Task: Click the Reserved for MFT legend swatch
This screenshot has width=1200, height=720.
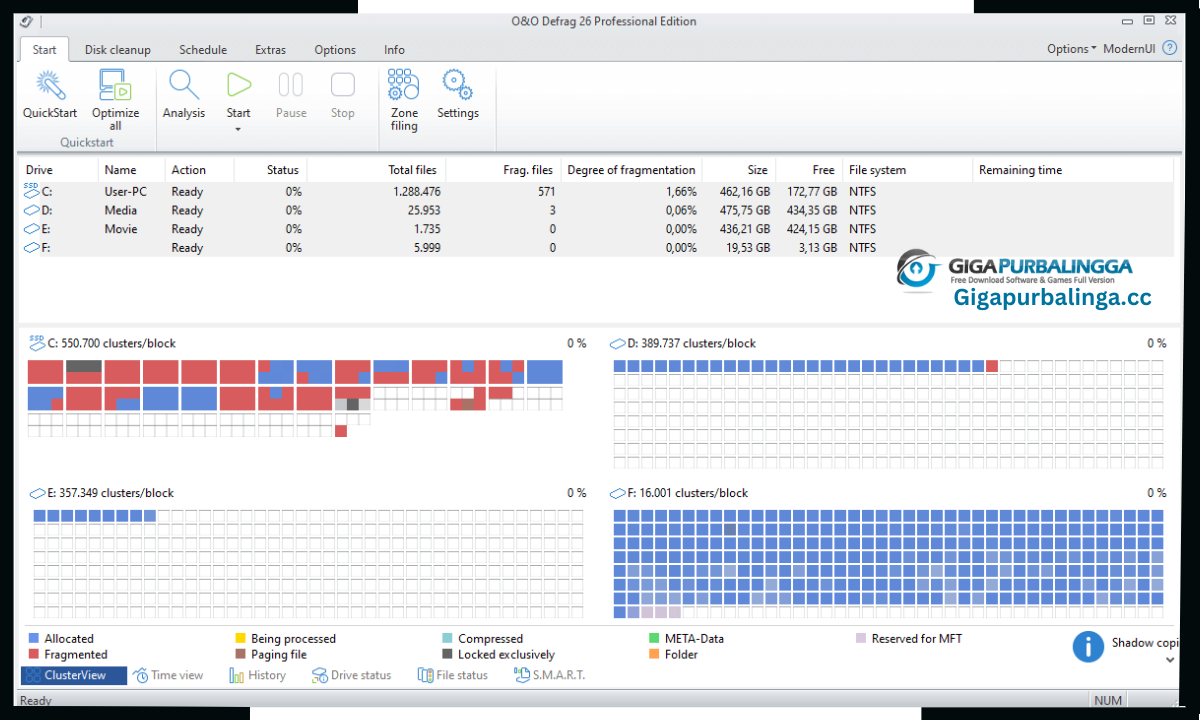Action: pos(861,638)
